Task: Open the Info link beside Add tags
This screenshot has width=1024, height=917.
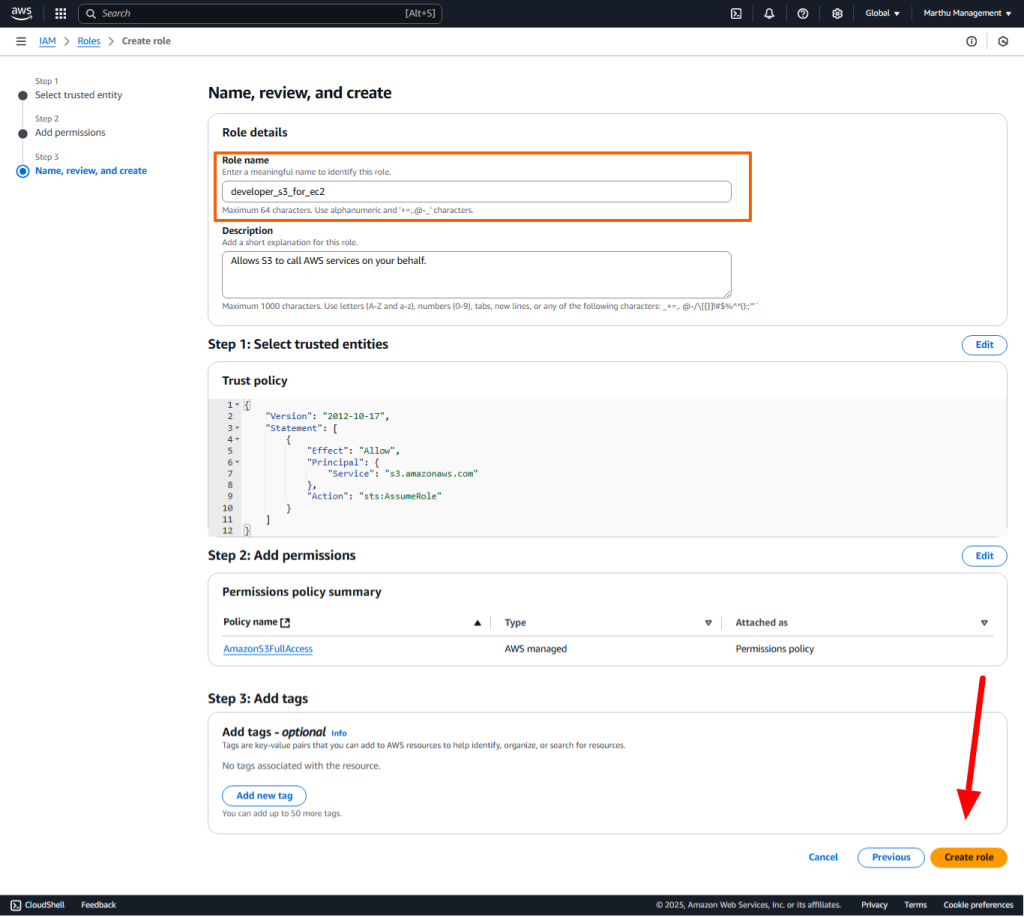Action: coord(339,733)
